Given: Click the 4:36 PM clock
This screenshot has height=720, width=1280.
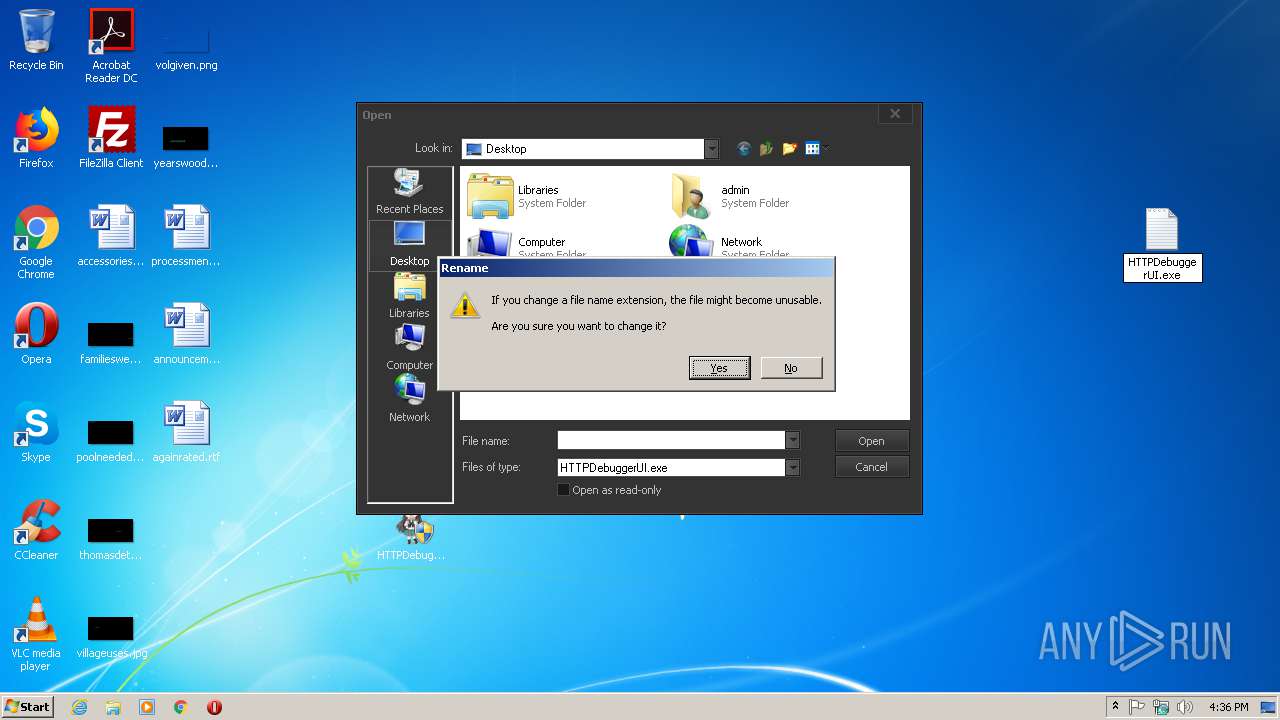Looking at the screenshot, I should [x=1228, y=707].
